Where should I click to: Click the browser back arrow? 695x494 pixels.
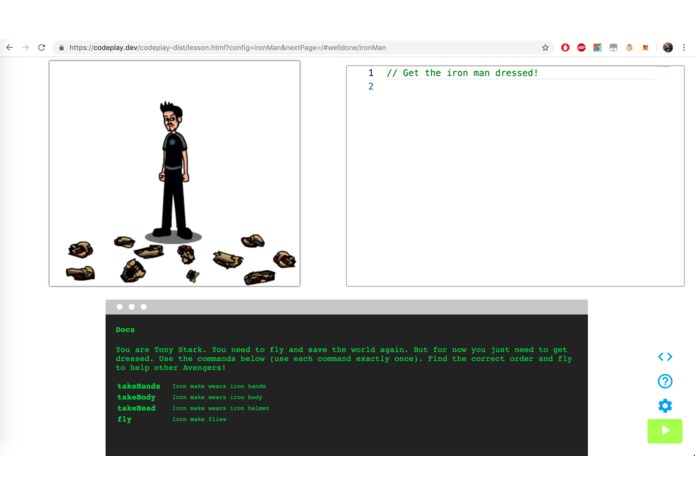10,47
